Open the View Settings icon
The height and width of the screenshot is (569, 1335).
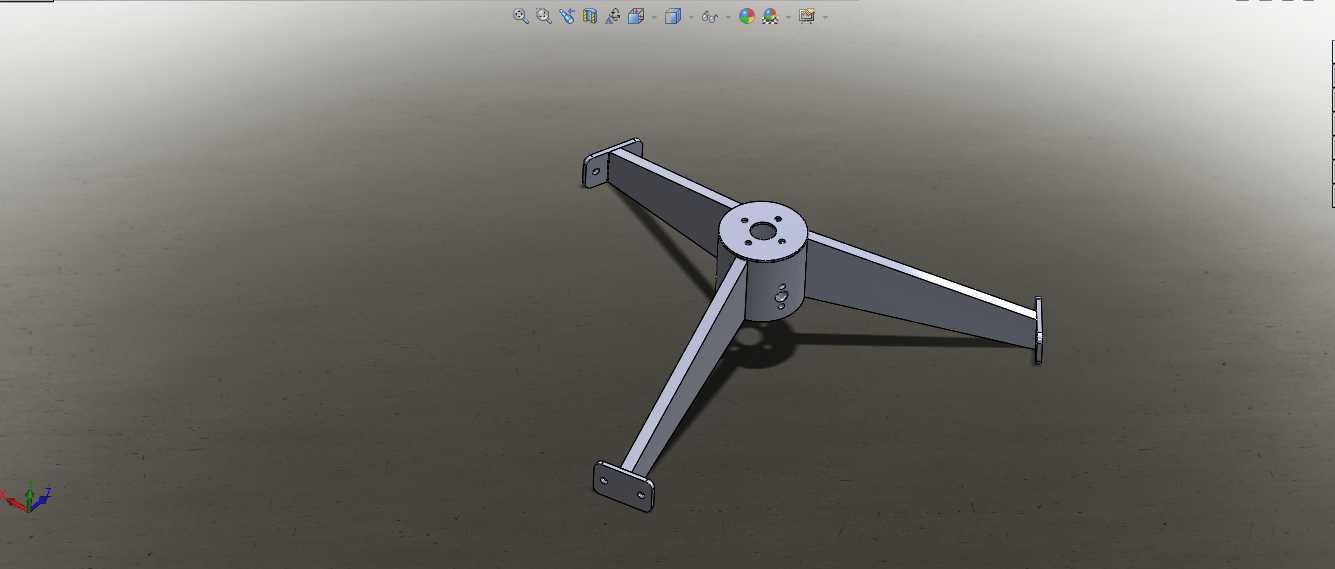pos(807,16)
